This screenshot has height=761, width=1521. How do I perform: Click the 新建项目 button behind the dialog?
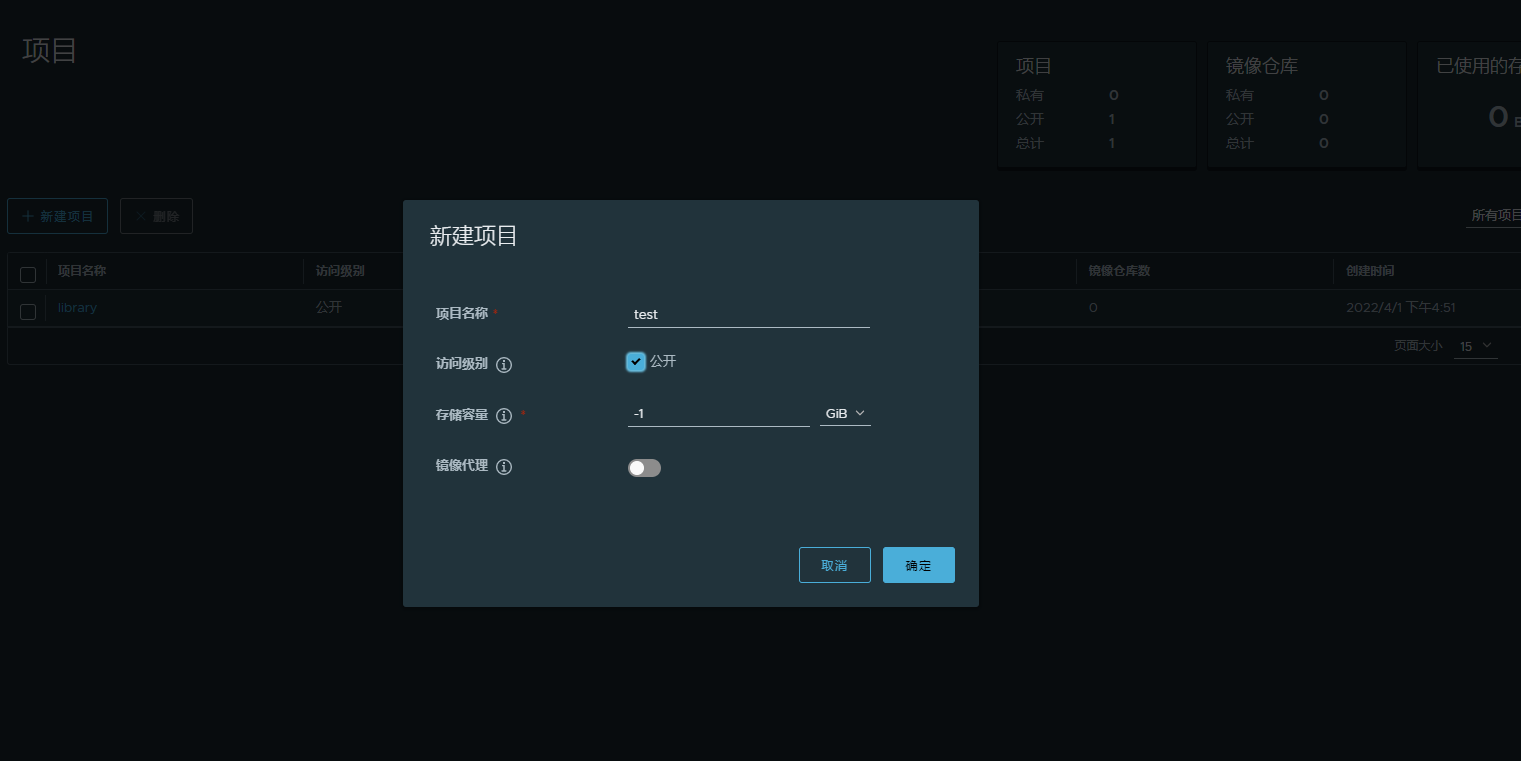(57, 216)
